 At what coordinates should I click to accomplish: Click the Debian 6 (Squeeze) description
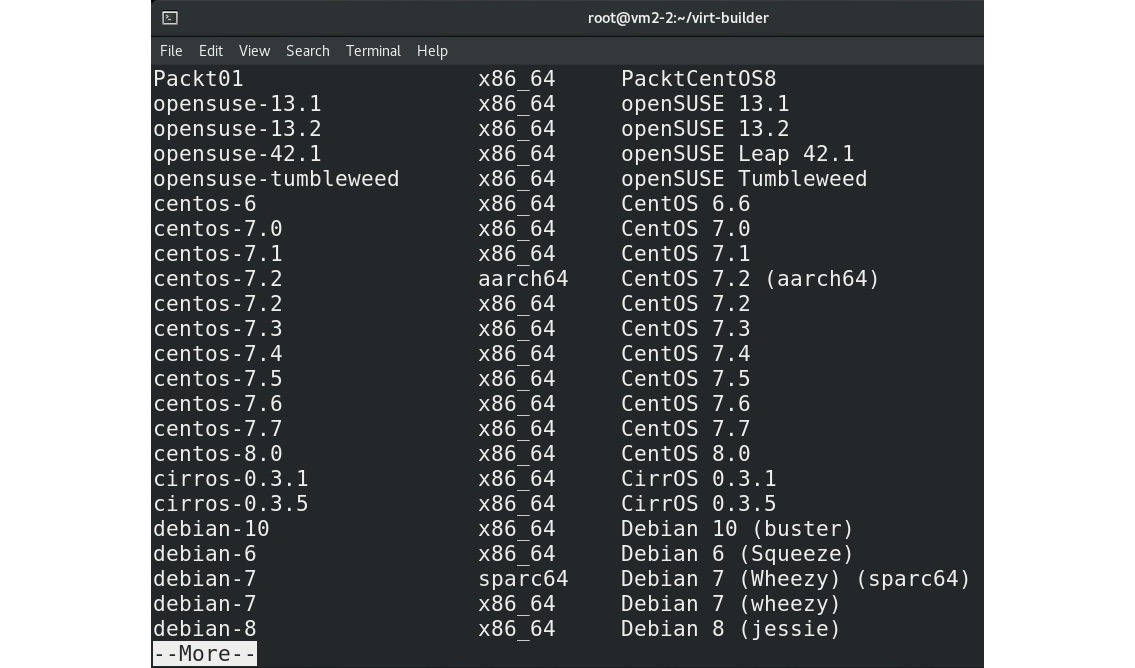pos(738,554)
